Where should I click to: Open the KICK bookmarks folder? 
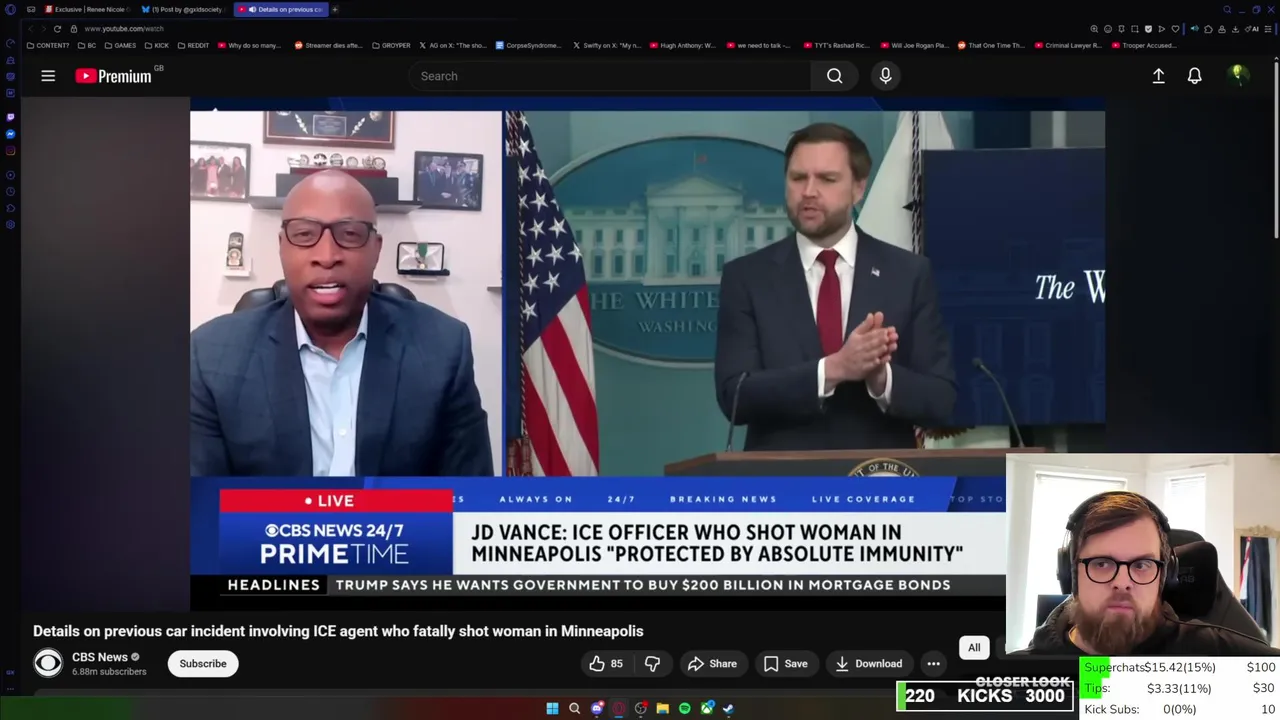pos(156,45)
